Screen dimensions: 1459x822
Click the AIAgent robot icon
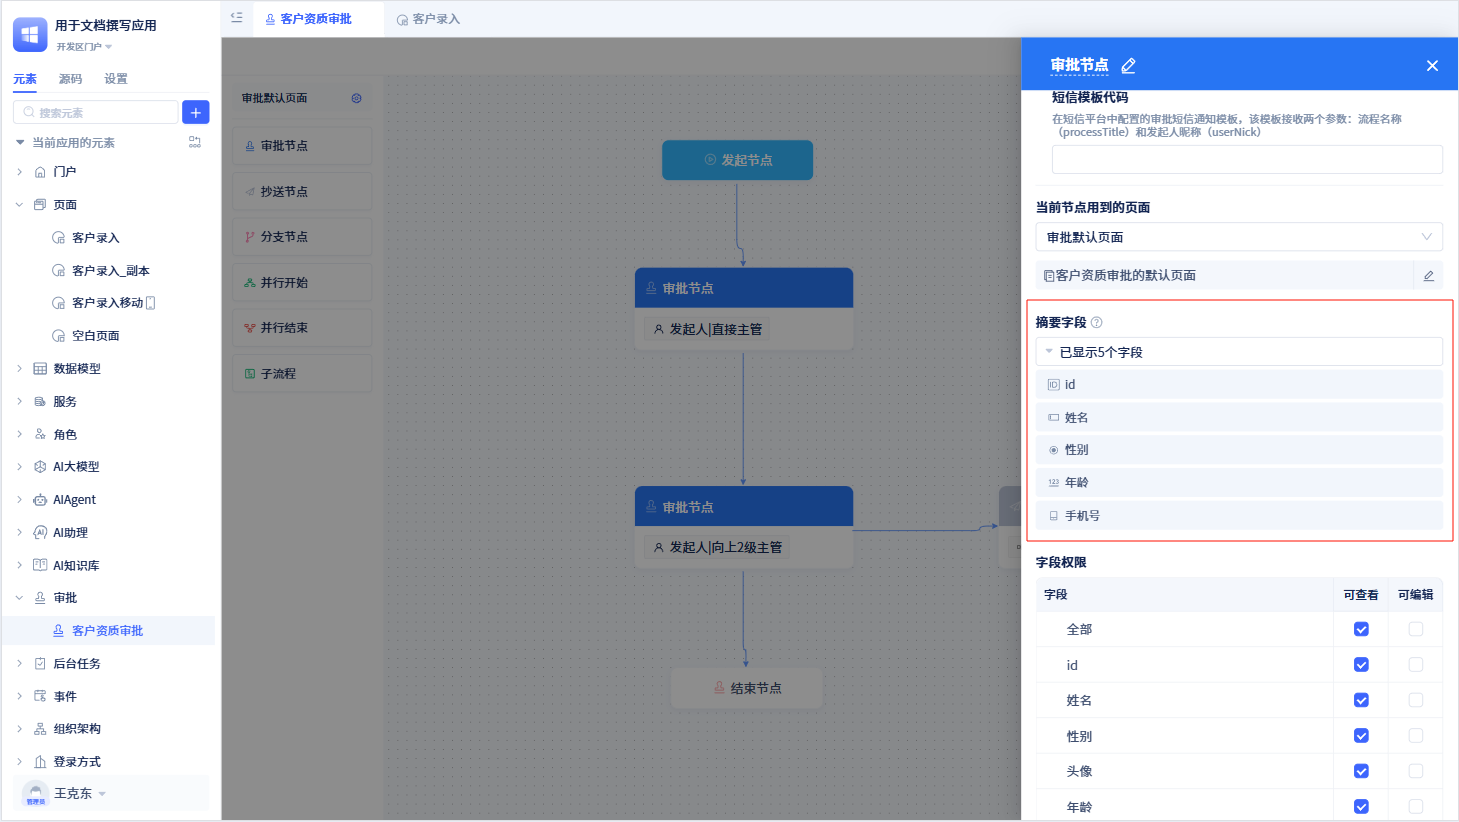40,500
